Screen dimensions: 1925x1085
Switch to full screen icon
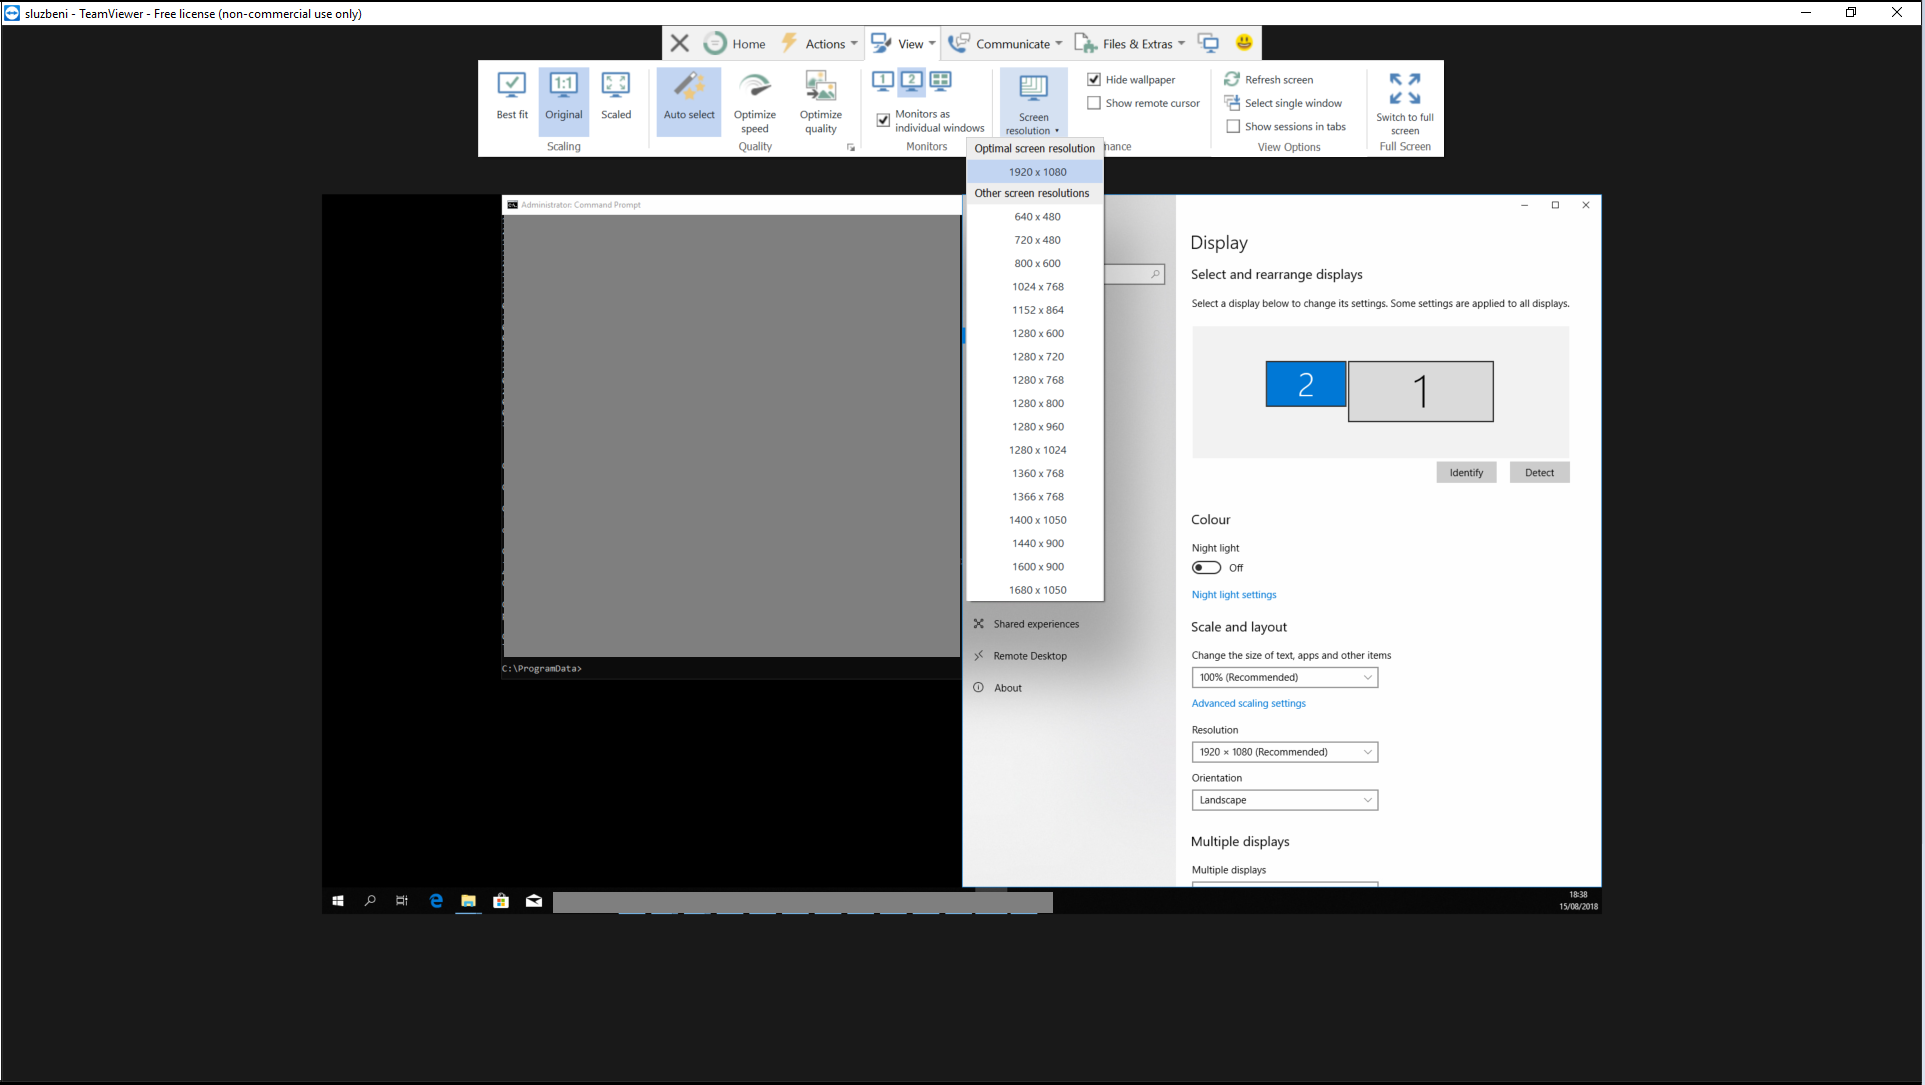(x=1404, y=88)
